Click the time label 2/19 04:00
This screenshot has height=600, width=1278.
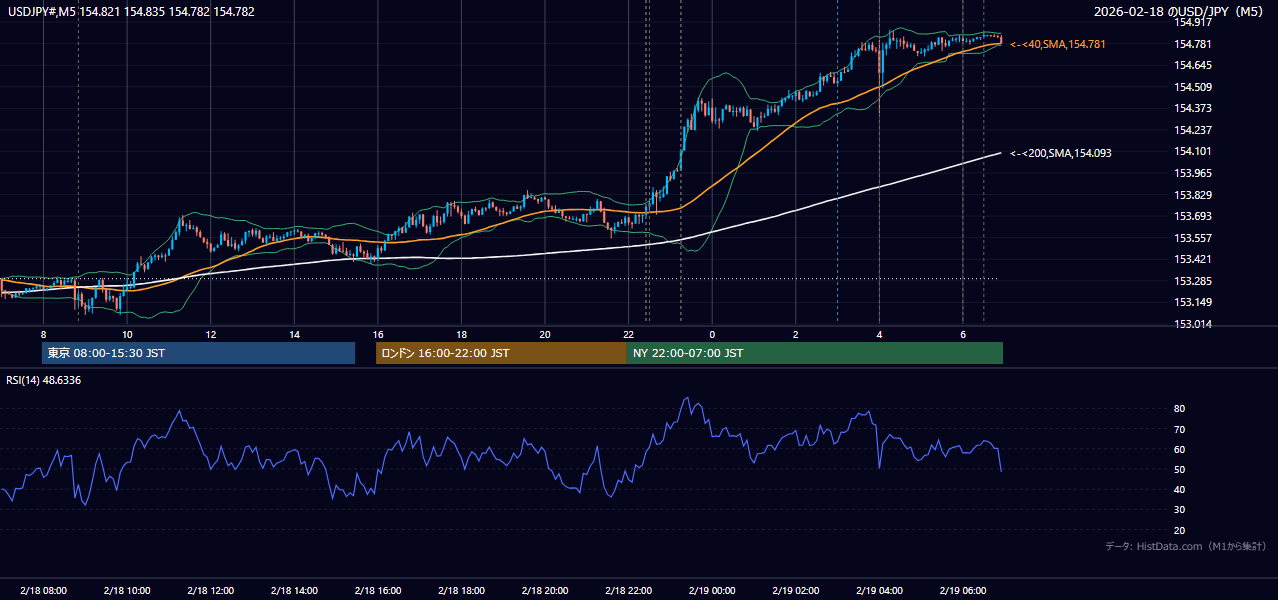[878, 590]
